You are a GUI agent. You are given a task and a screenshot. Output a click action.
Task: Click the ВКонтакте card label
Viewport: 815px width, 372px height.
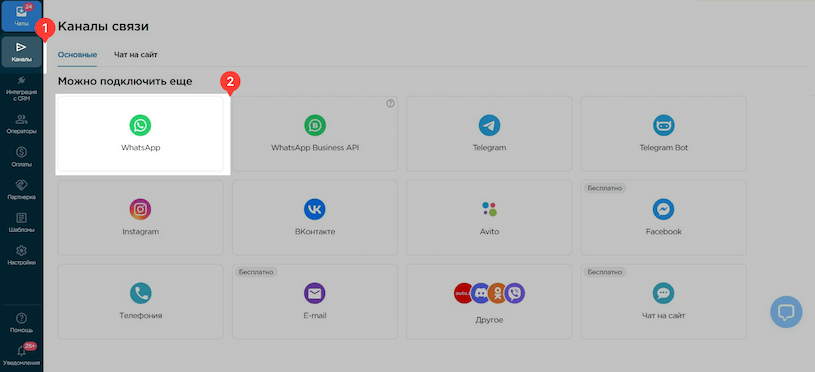pos(315,232)
